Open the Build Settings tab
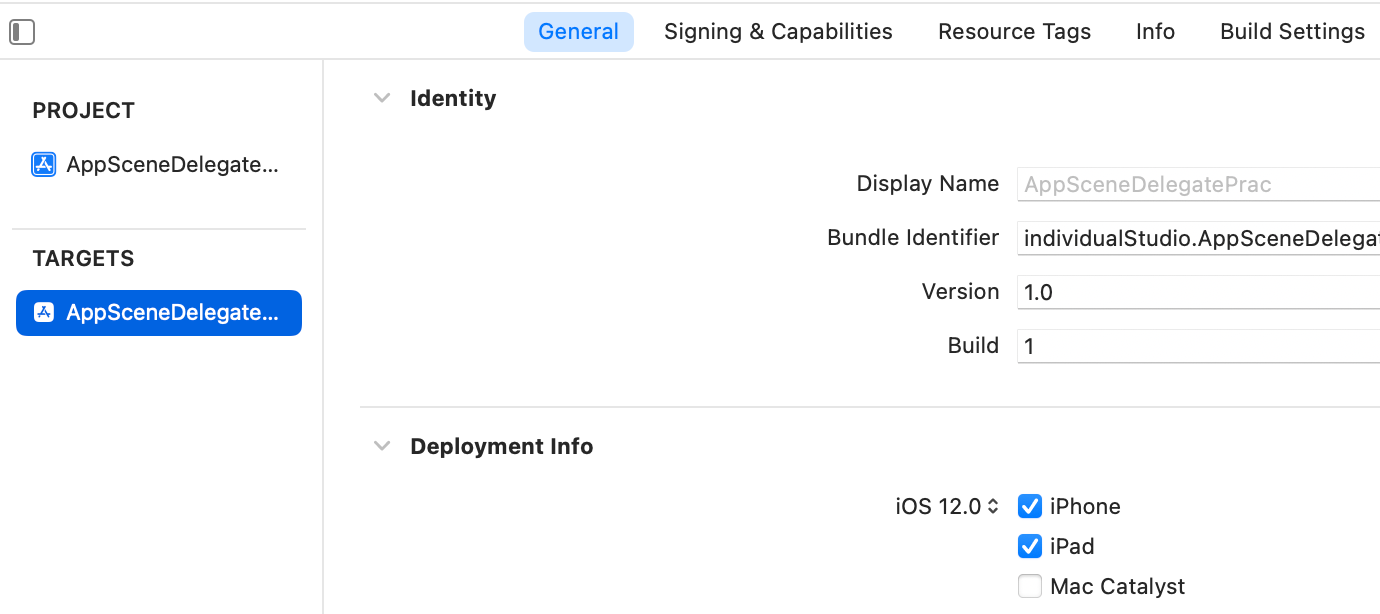Screen dimensions: 1380x614 click(1292, 31)
